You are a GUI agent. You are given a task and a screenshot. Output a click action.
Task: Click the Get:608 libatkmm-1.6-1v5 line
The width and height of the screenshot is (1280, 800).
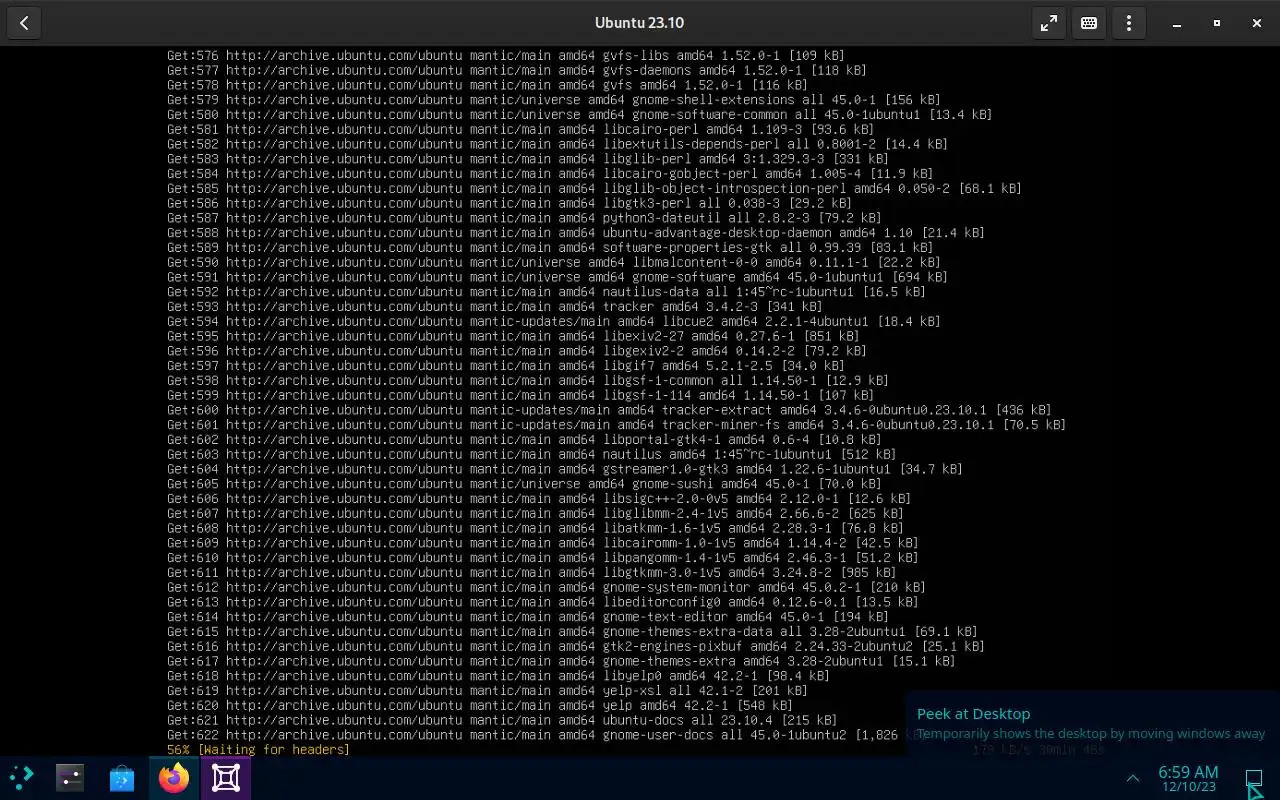click(x=535, y=529)
